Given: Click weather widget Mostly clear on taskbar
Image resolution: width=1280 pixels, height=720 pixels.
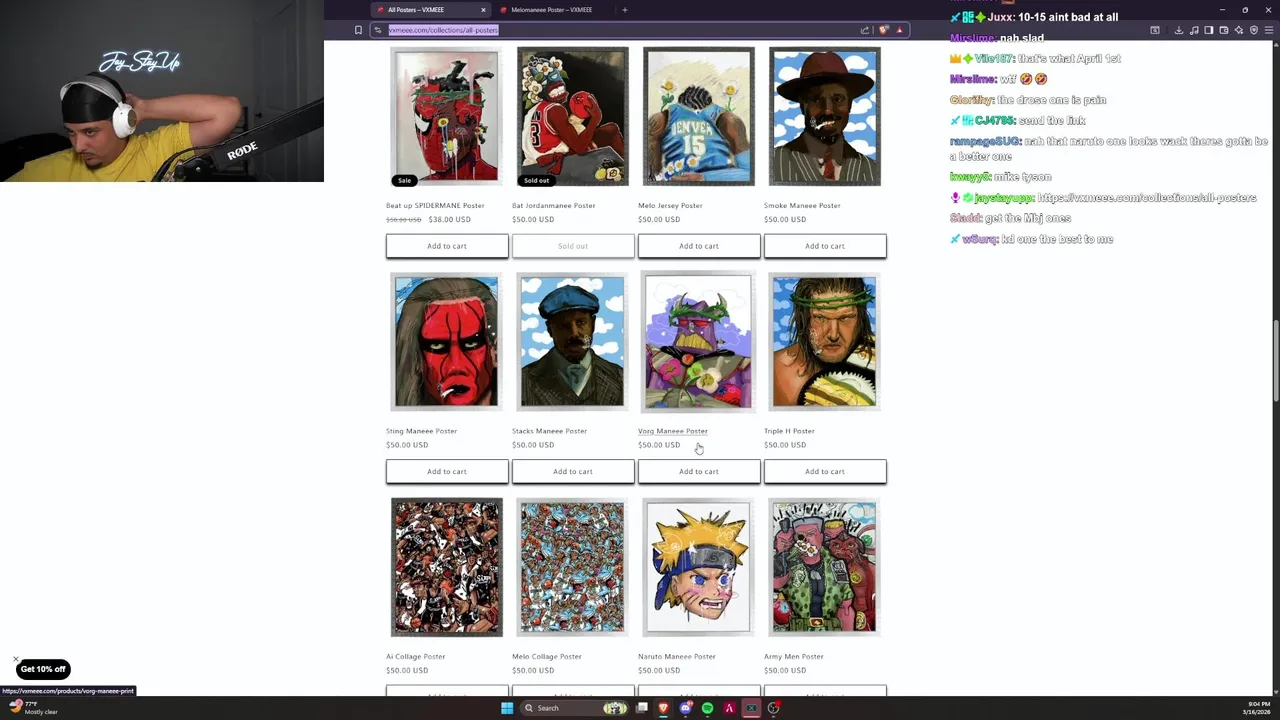Looking at the screenshot, I should tap(32, 708).
